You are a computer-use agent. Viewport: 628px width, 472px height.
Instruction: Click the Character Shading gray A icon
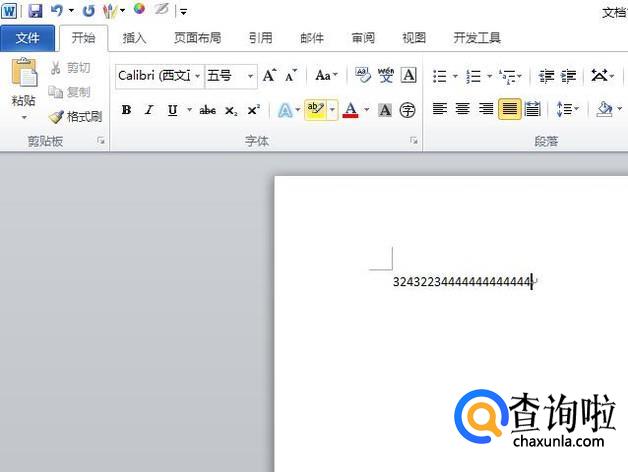[x=385, y=110]
